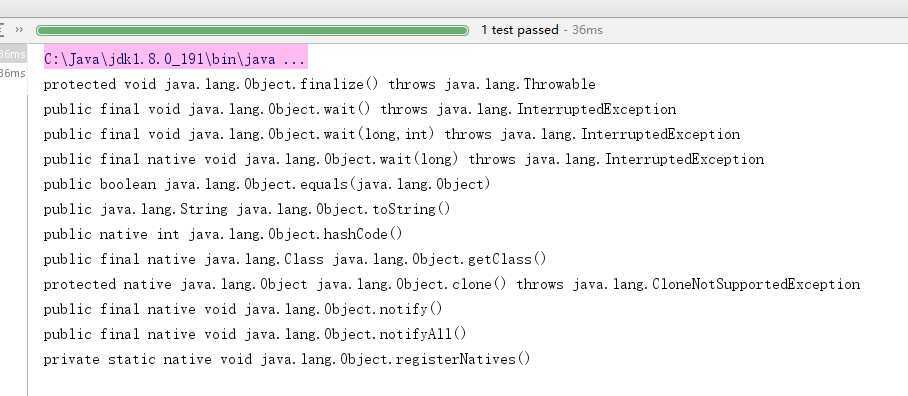The image size is (908, 396).
Task: Click the Object.hashCode() output line
Action: (222, 234)
